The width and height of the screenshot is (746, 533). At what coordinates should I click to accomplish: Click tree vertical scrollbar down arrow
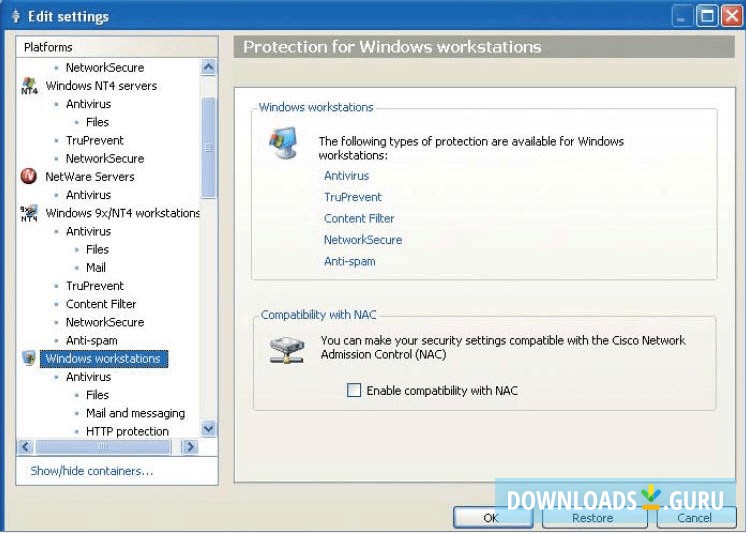[x=208, y=429]
